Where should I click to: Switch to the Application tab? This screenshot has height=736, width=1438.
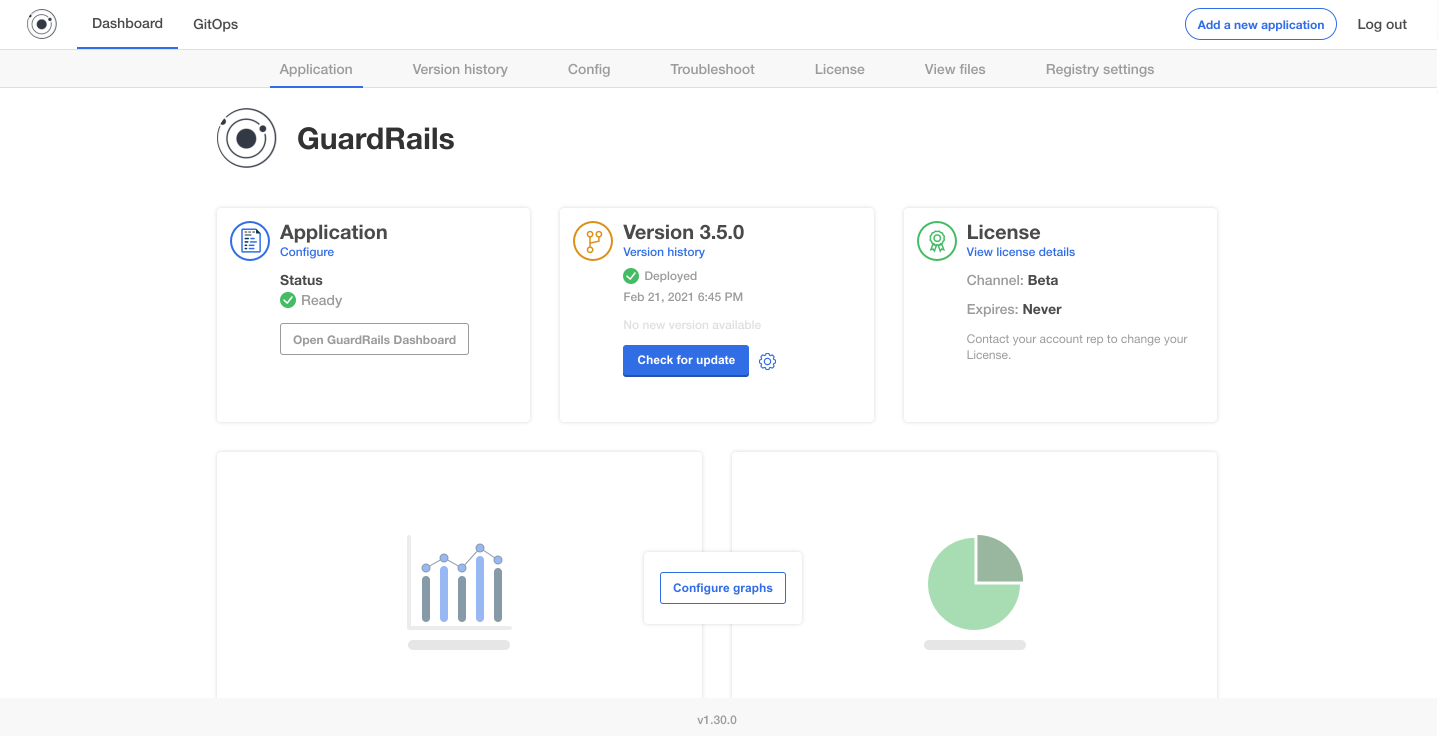316,69
